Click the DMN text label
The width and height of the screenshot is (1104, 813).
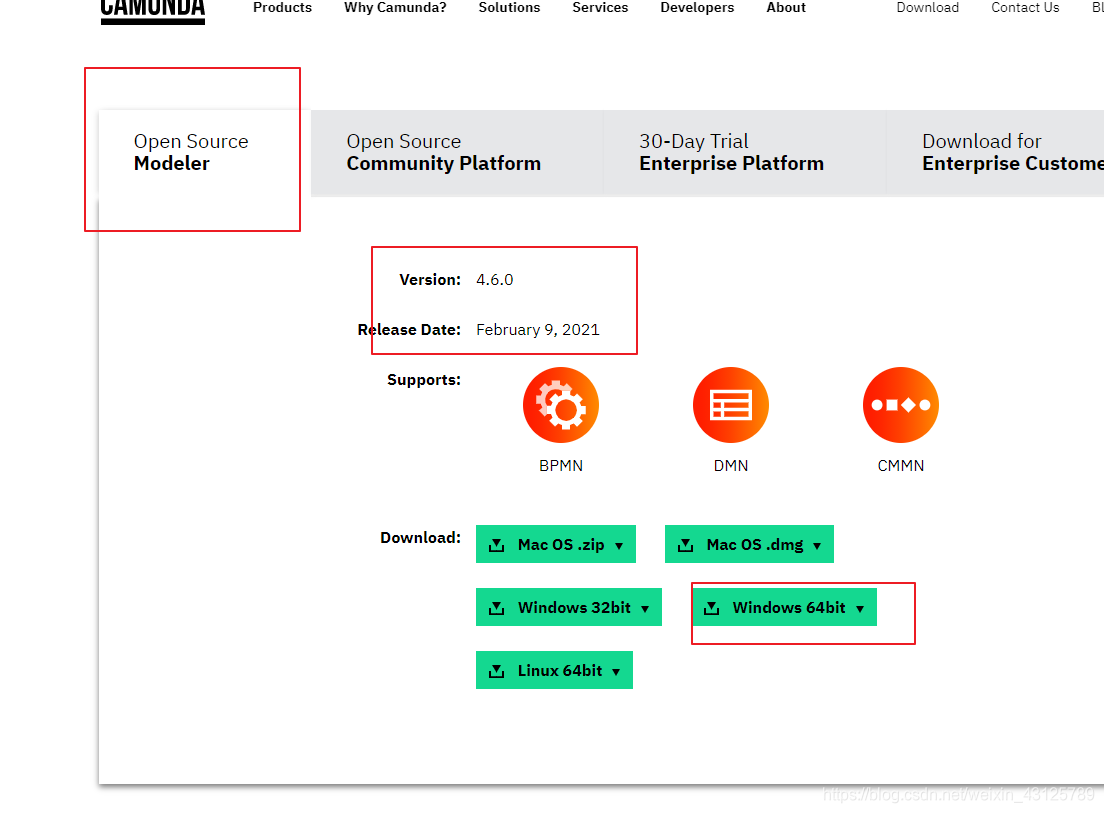coord(731,466)
